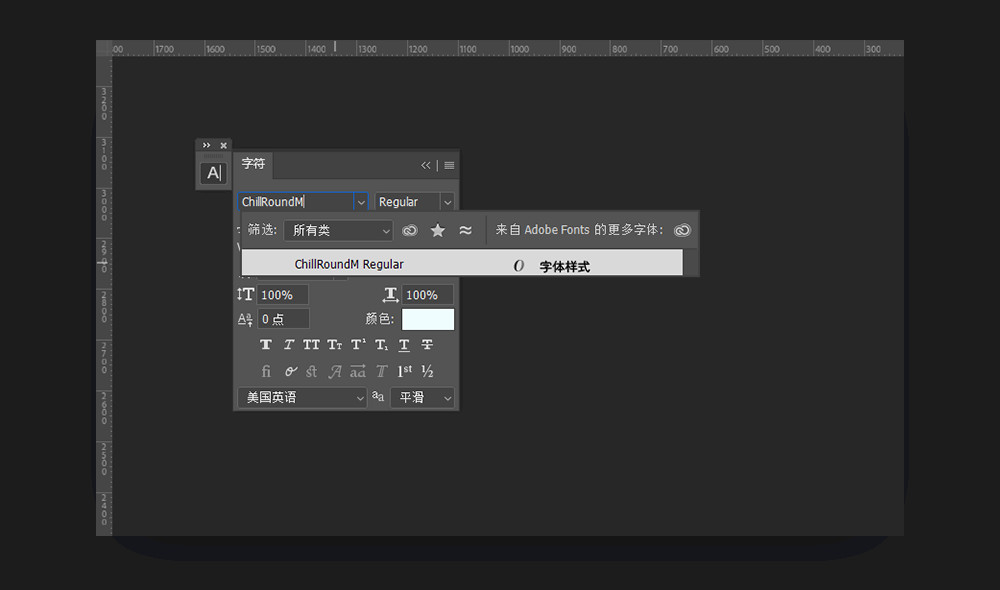1000x590 pixels.
Task: Click the text color swatch
Action: point(428,319)
